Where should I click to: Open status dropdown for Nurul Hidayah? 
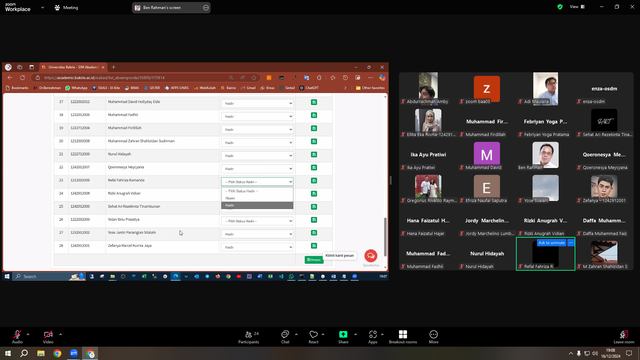[x=257, y=156]
